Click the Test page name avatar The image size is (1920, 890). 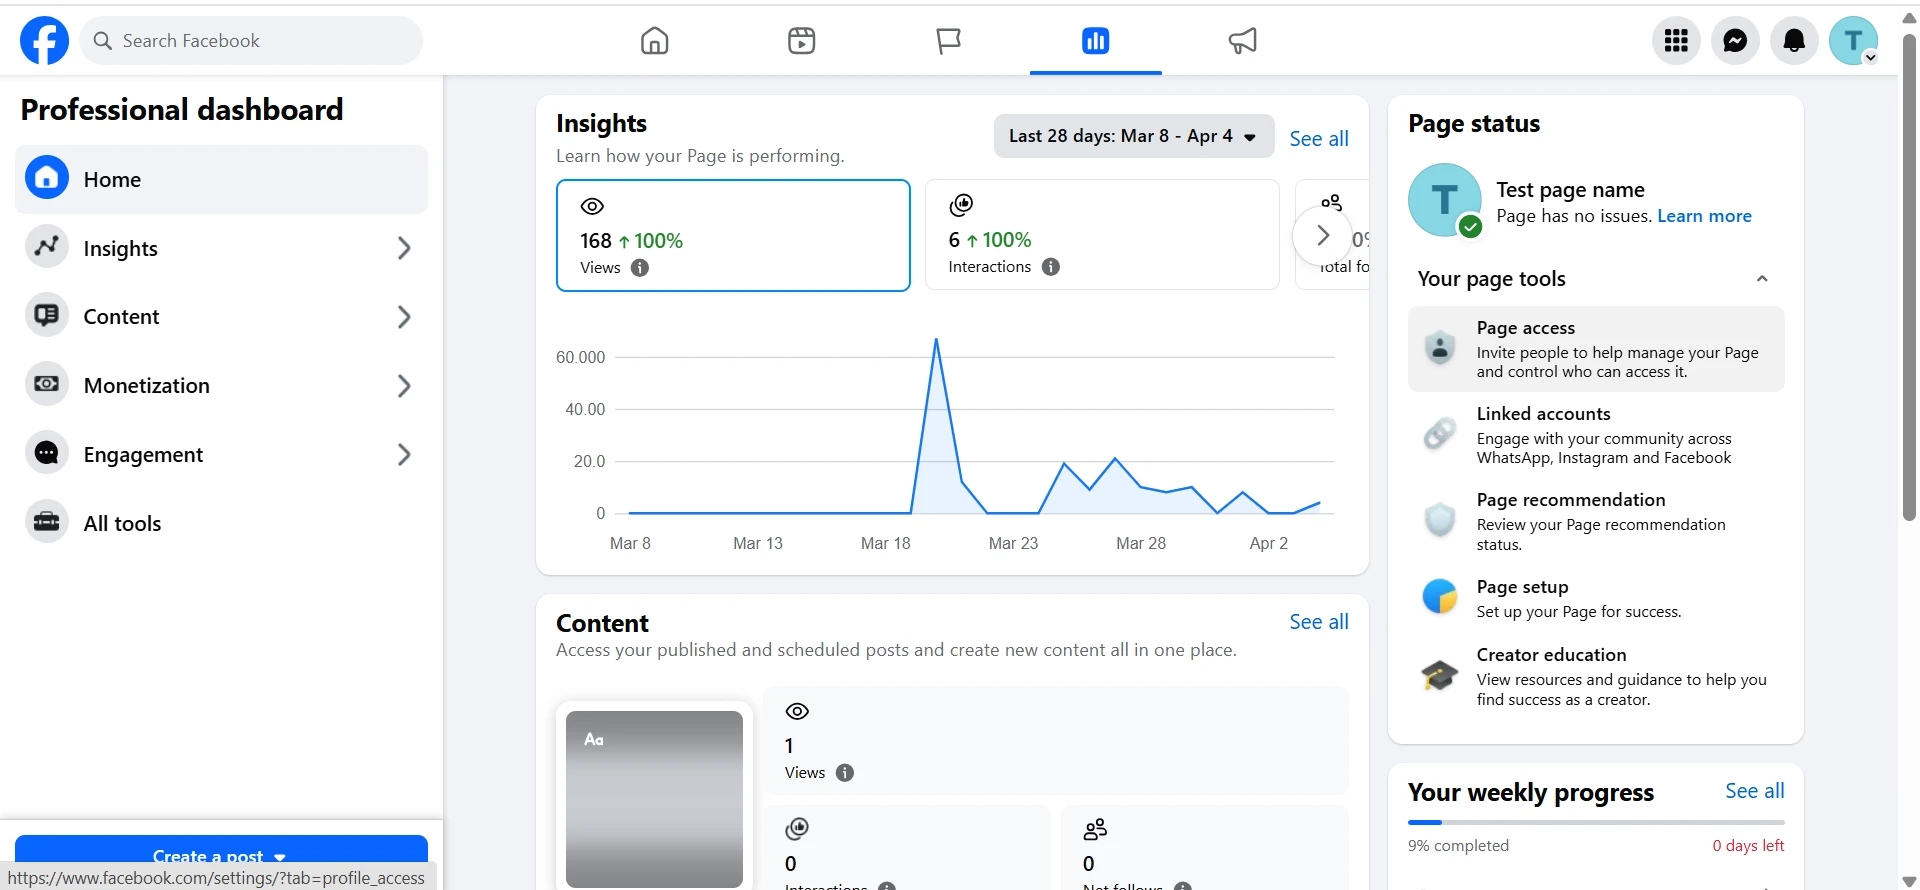(x=1444, y=200)
